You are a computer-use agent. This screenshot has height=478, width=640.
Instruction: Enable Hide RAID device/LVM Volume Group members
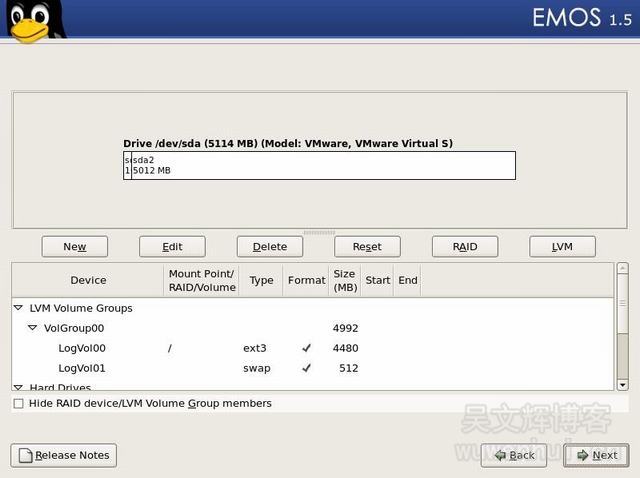[x=19, y=403]
